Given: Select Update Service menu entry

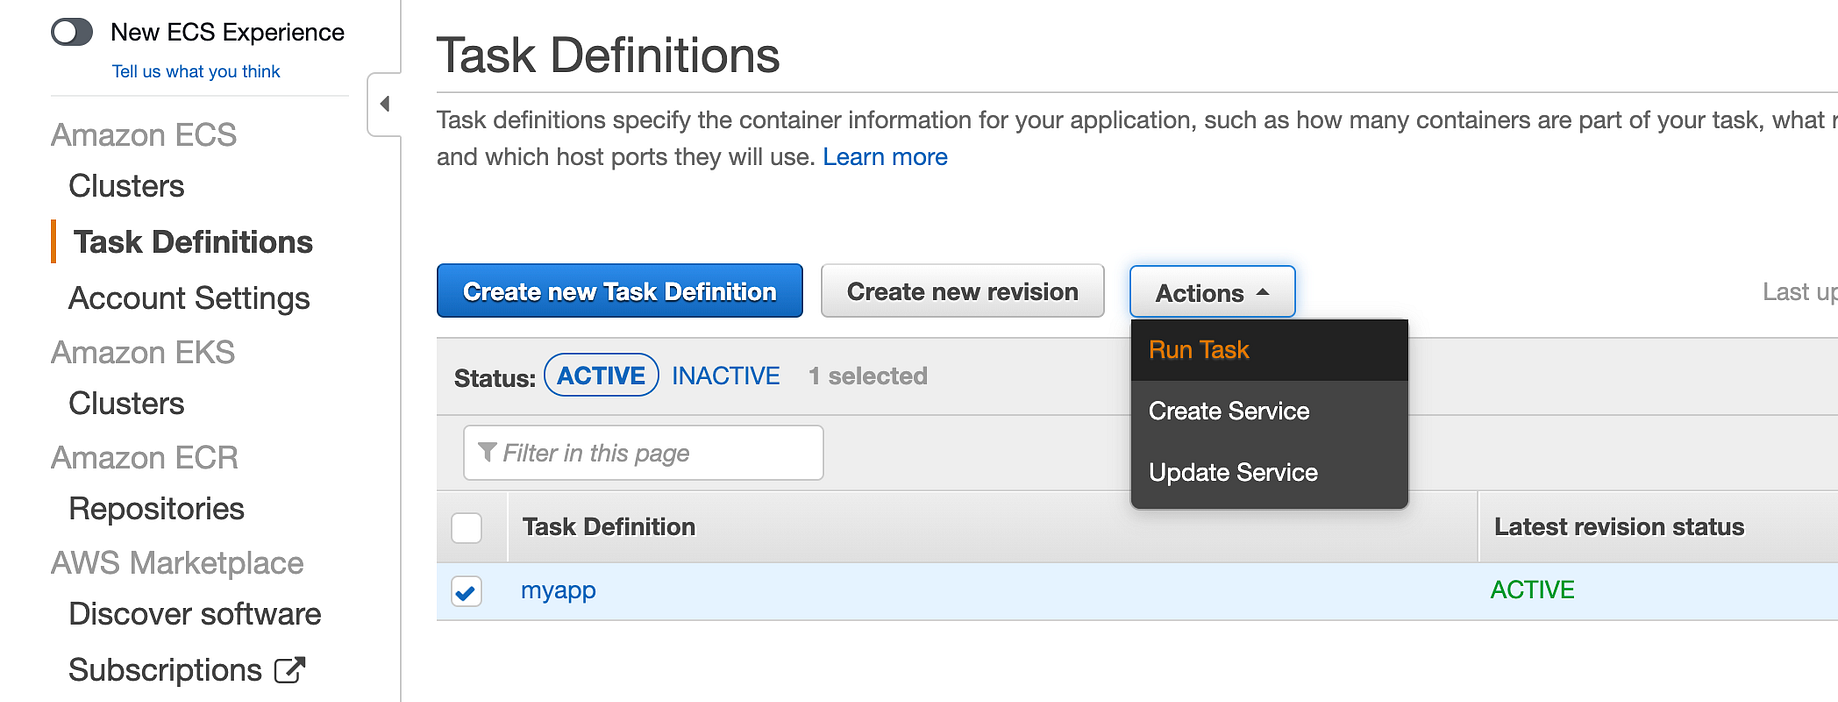Looking at the screenshot, I should (1232, 472).
